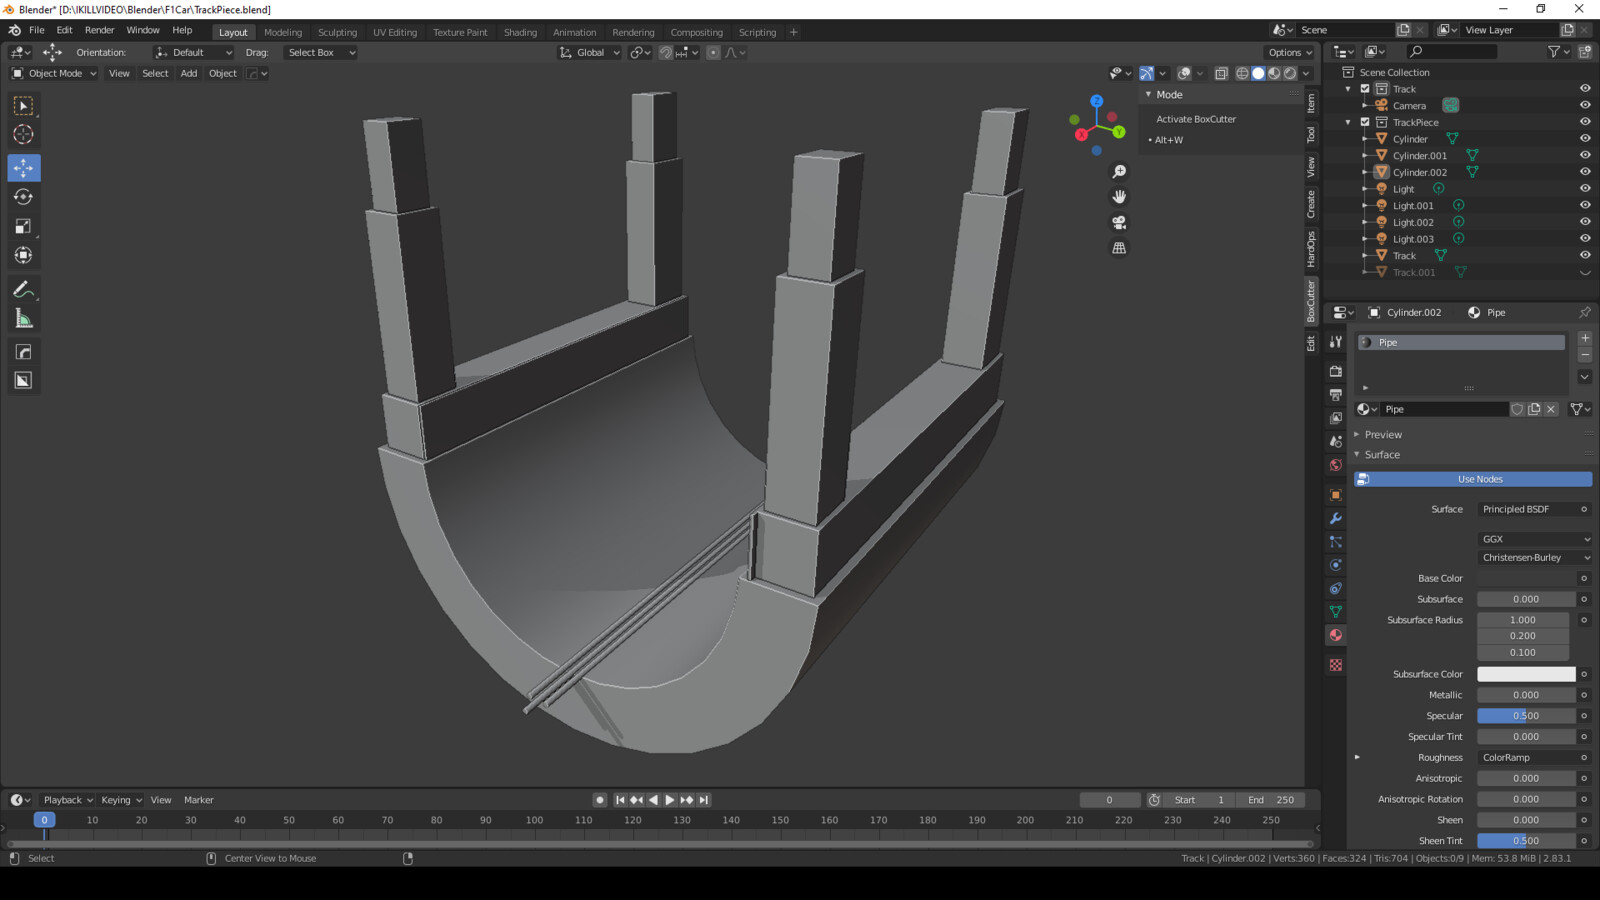Screen dimensions: 1600x900
Task: Select the Annotate tool
Action: (23, 290)
